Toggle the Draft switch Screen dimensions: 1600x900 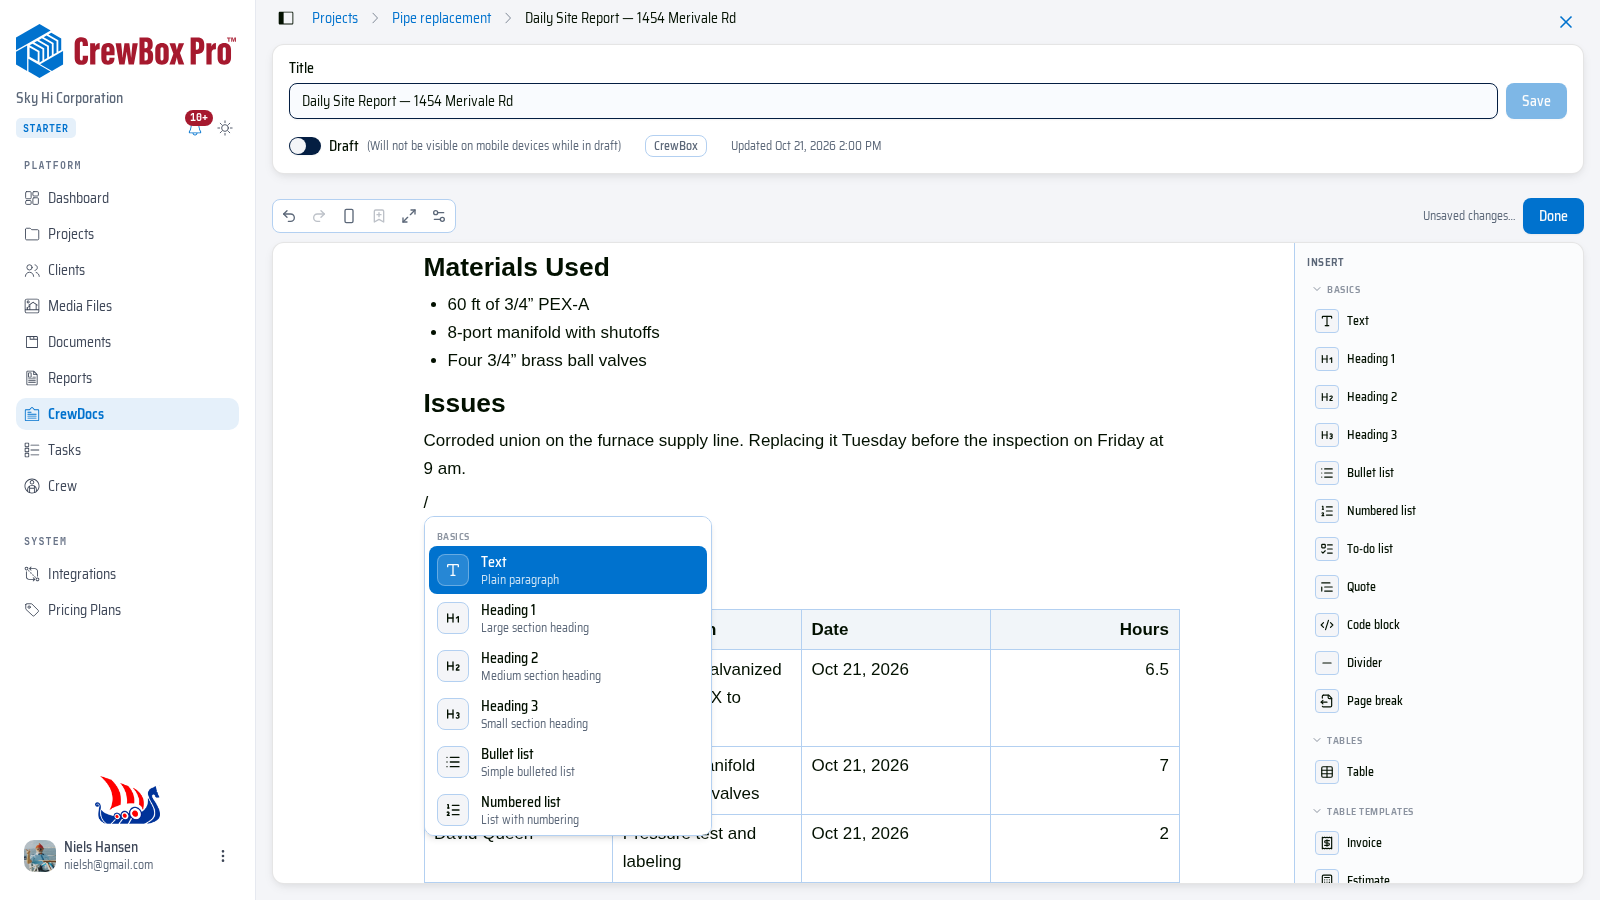(x=305, y=146)
